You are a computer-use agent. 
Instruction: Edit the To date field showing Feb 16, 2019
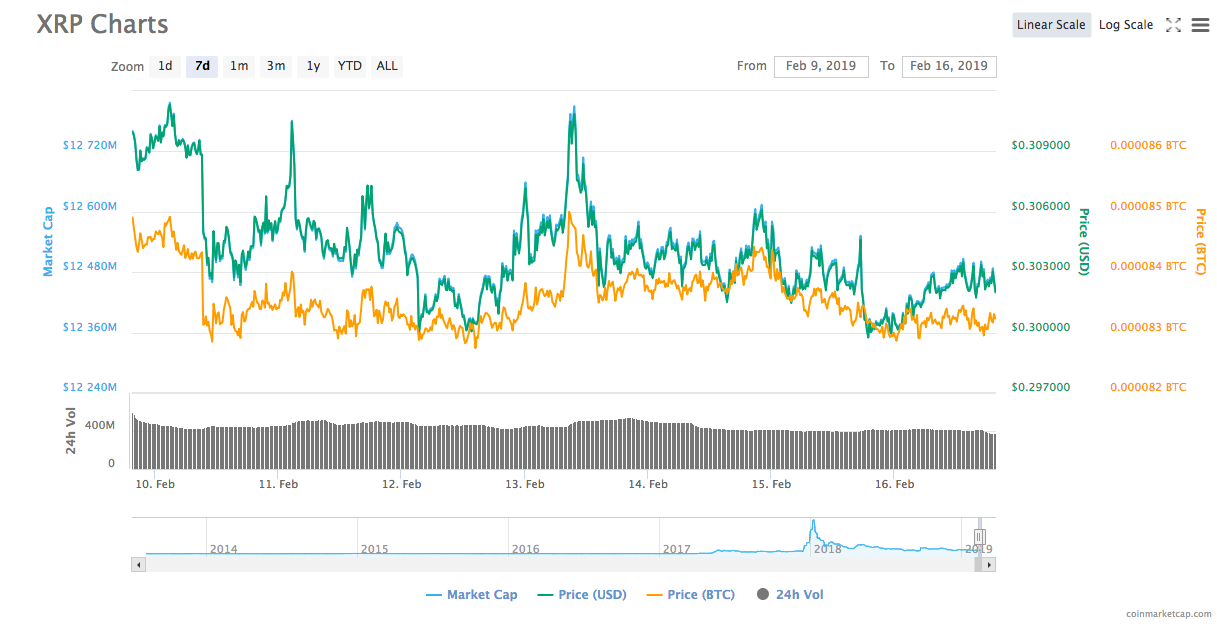click(948, 66)
